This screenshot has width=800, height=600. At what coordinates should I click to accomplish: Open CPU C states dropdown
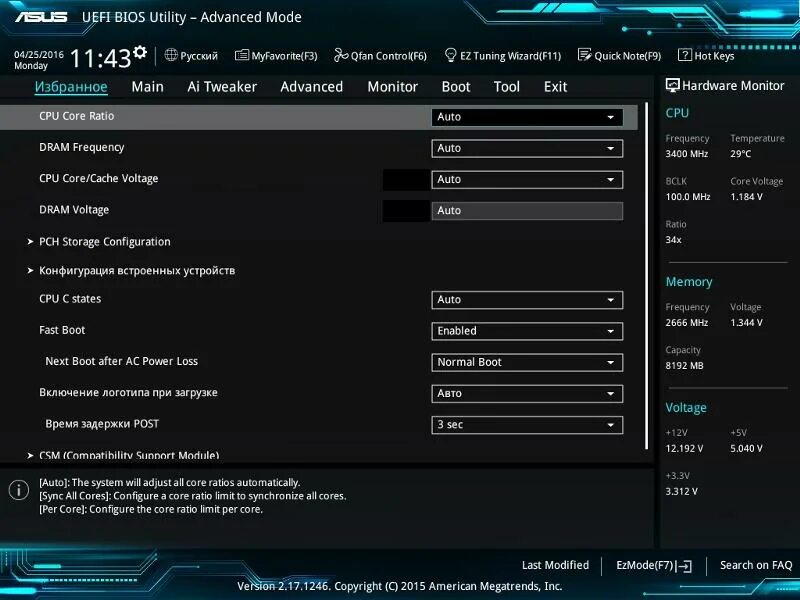coord(527,300)
